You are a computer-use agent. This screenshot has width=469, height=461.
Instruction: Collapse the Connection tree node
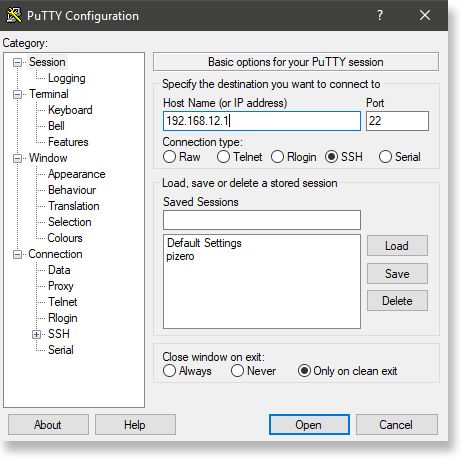coord(17,255)
